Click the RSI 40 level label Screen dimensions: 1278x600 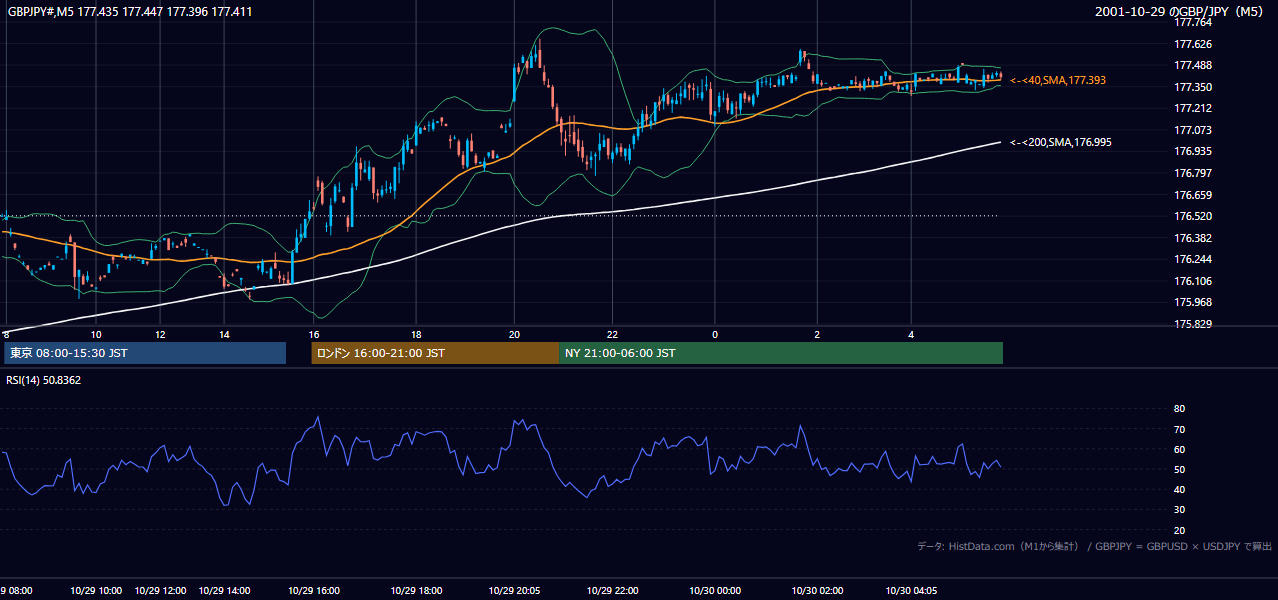coord(1179,489)
